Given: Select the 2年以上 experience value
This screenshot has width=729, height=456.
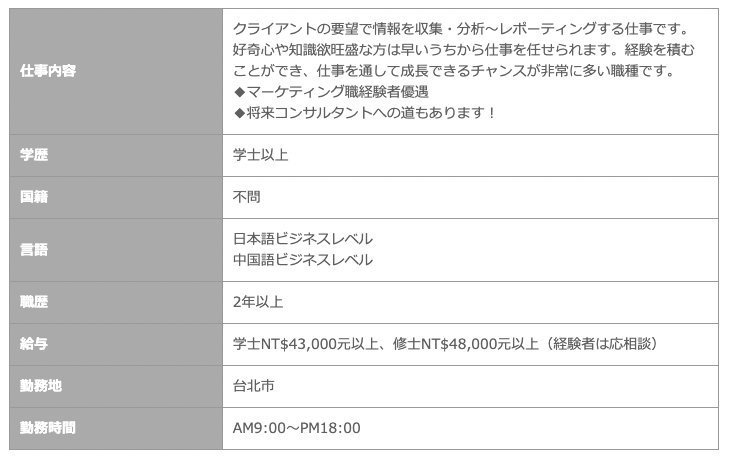Looking at the screenshot, I should (258, 302).
